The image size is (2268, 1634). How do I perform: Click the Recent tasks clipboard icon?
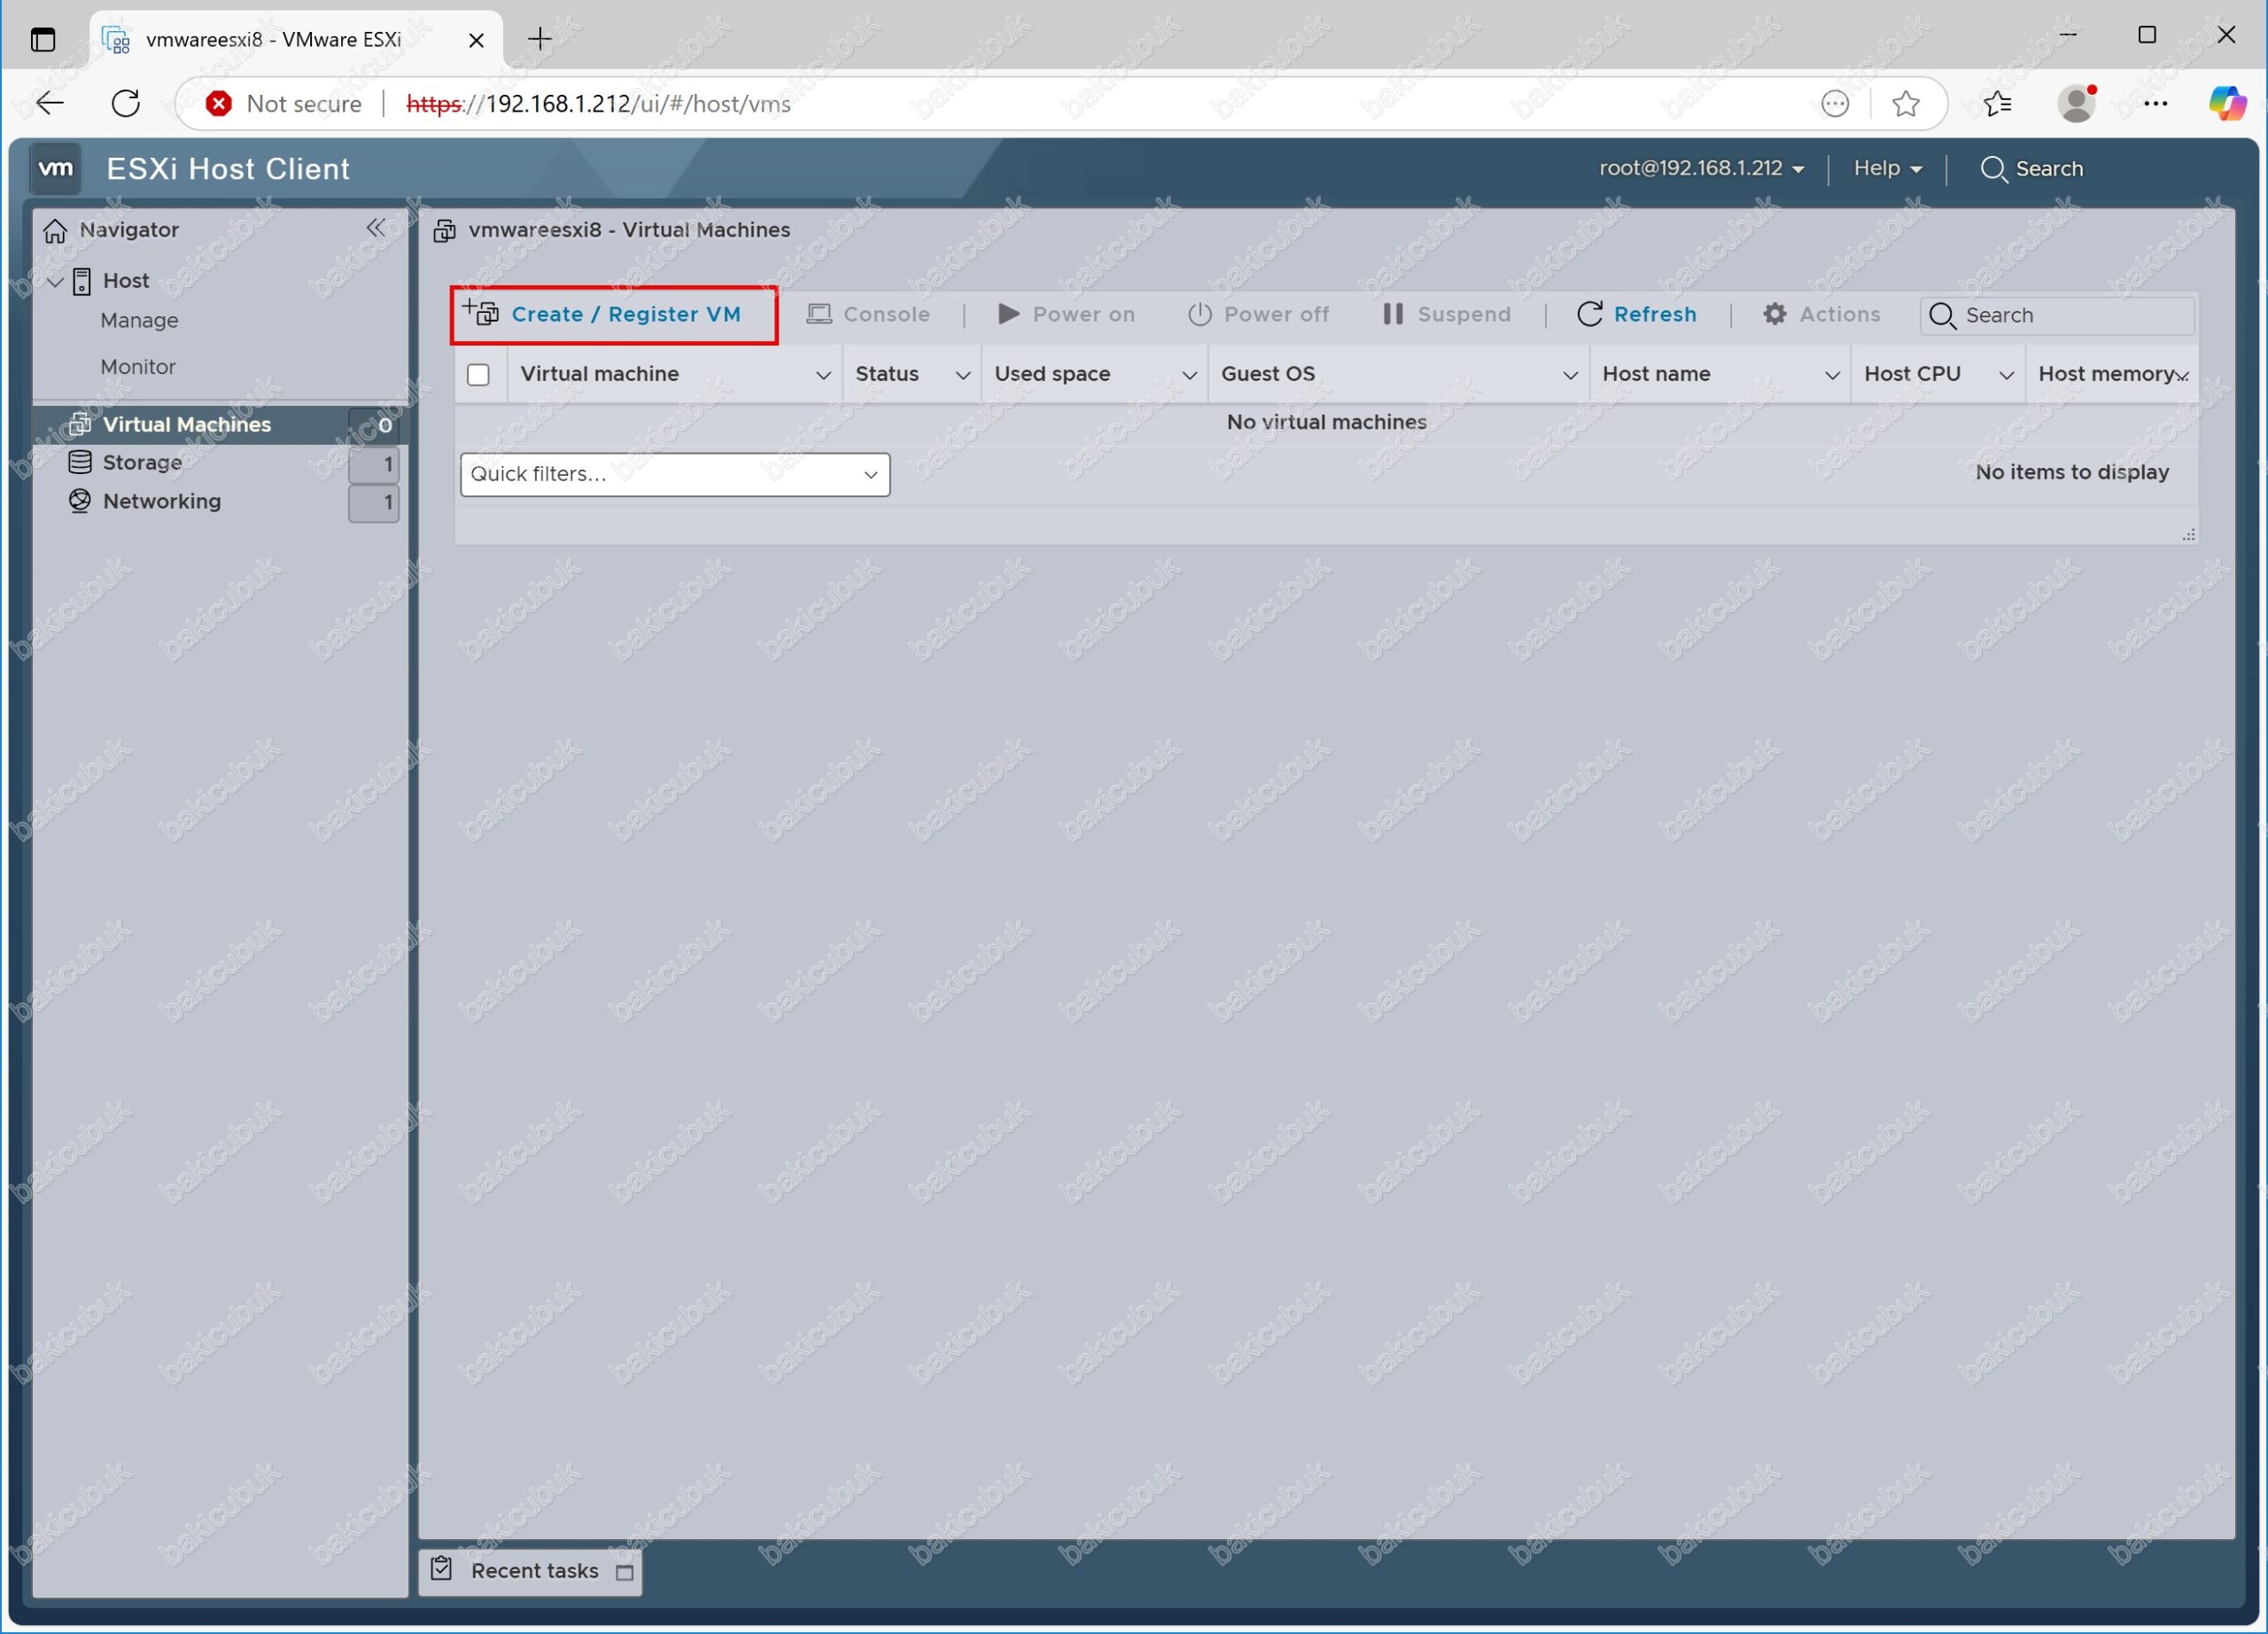click(x=441, y=1568)
